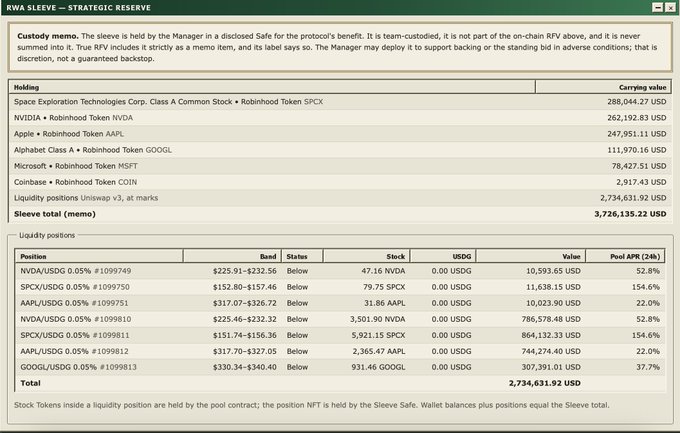Viewport: 680px width, 433px height.
Task: Select the Apple Robinhood Token AAPL row
Action: click(340, 134)
